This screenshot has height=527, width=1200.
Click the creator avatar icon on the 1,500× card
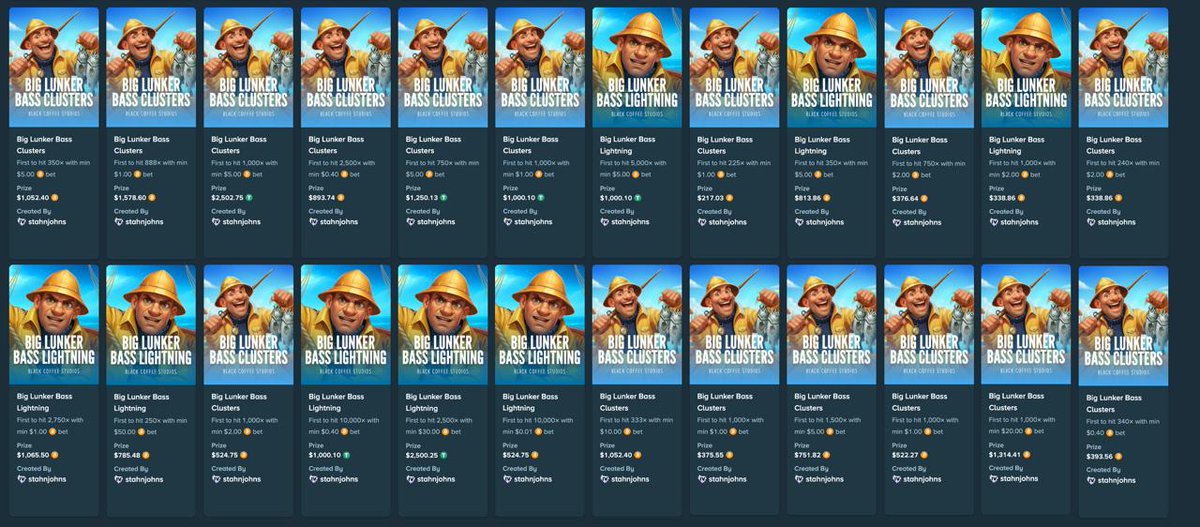[799, 479]
